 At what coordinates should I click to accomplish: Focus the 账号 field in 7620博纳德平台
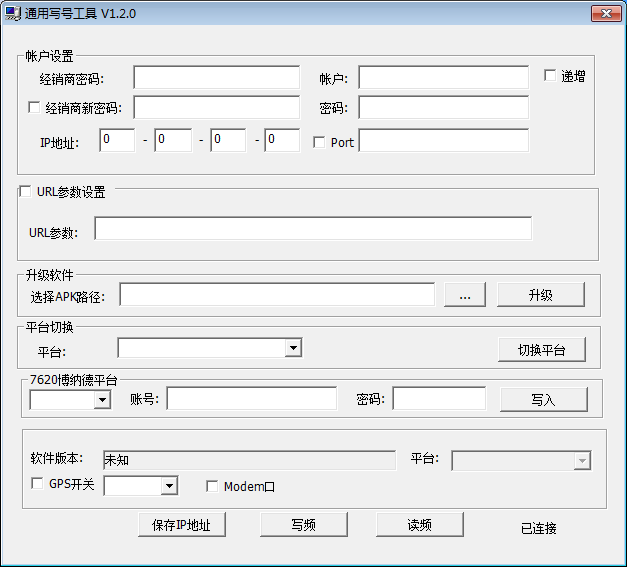pyautogui.click(x=252, y=398)
